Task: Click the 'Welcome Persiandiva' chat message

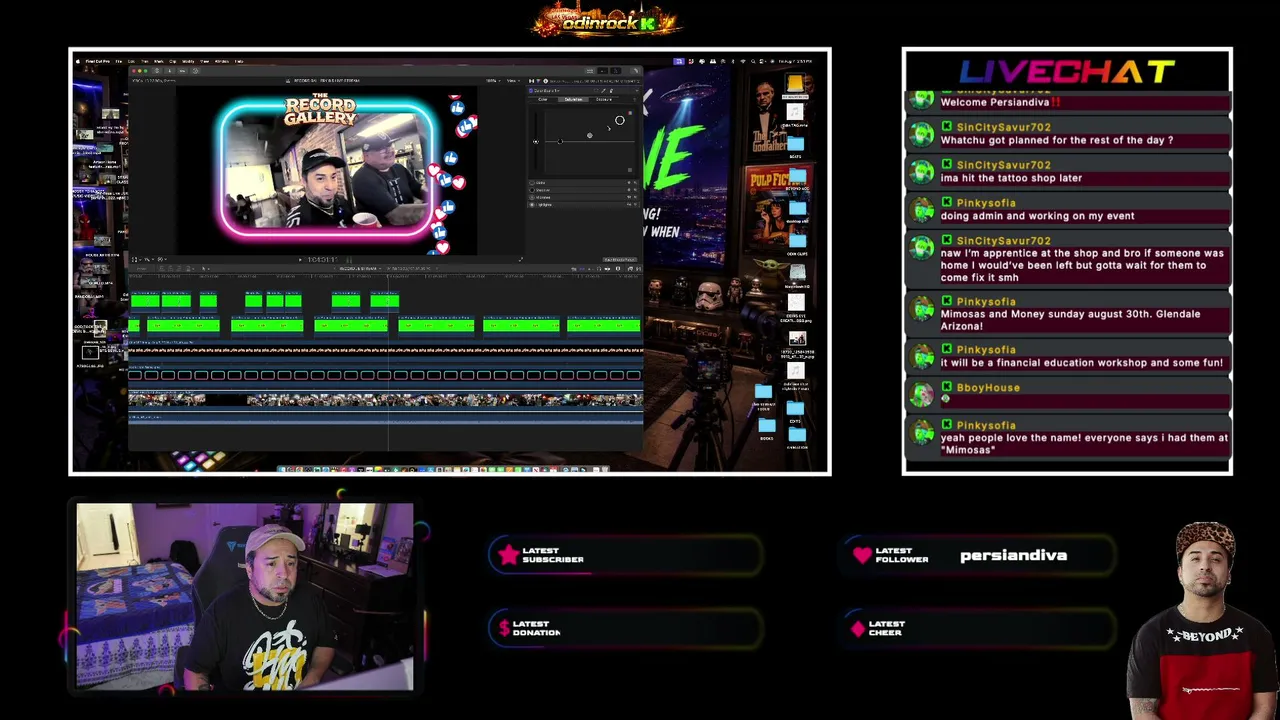Action: point(1000,102)
